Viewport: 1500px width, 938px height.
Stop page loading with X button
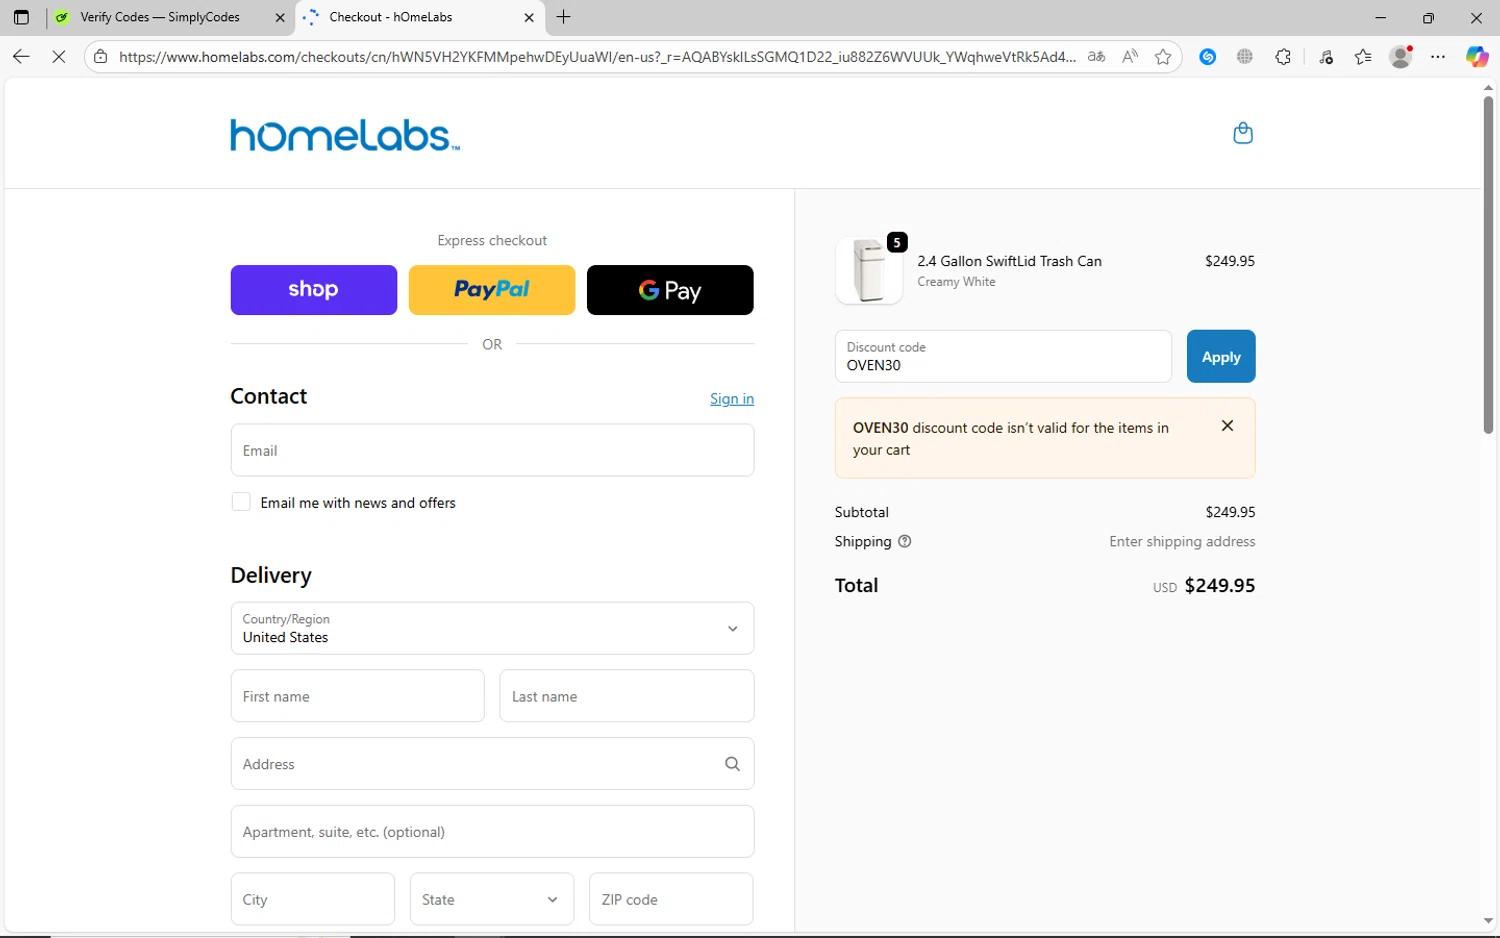(59, 57)
